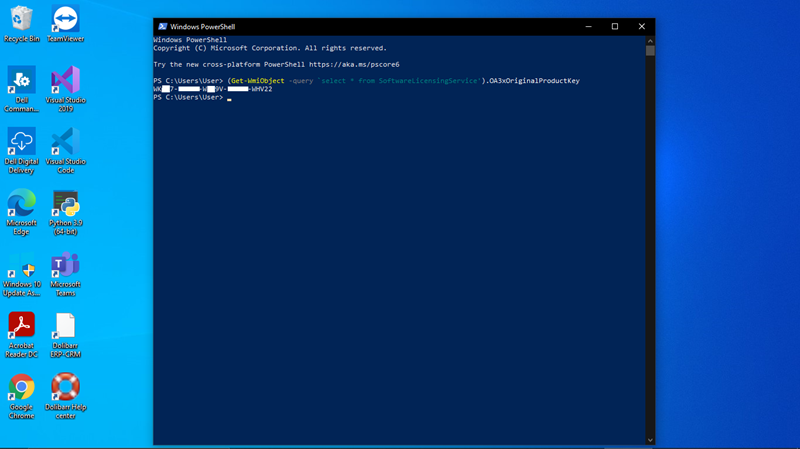The image size is (800, 449).
Task: Select the Dell Digital Delivery icon
Action: point(21,141)
